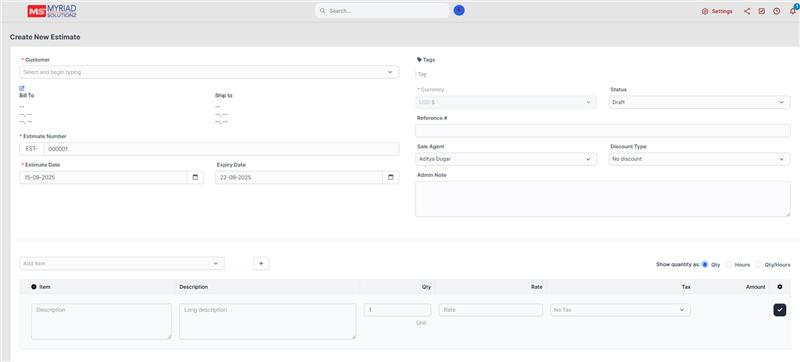The width and height of the screenshot is (800, 362).
Task: Click the edit billing address icon
Action: pos(22,88)
